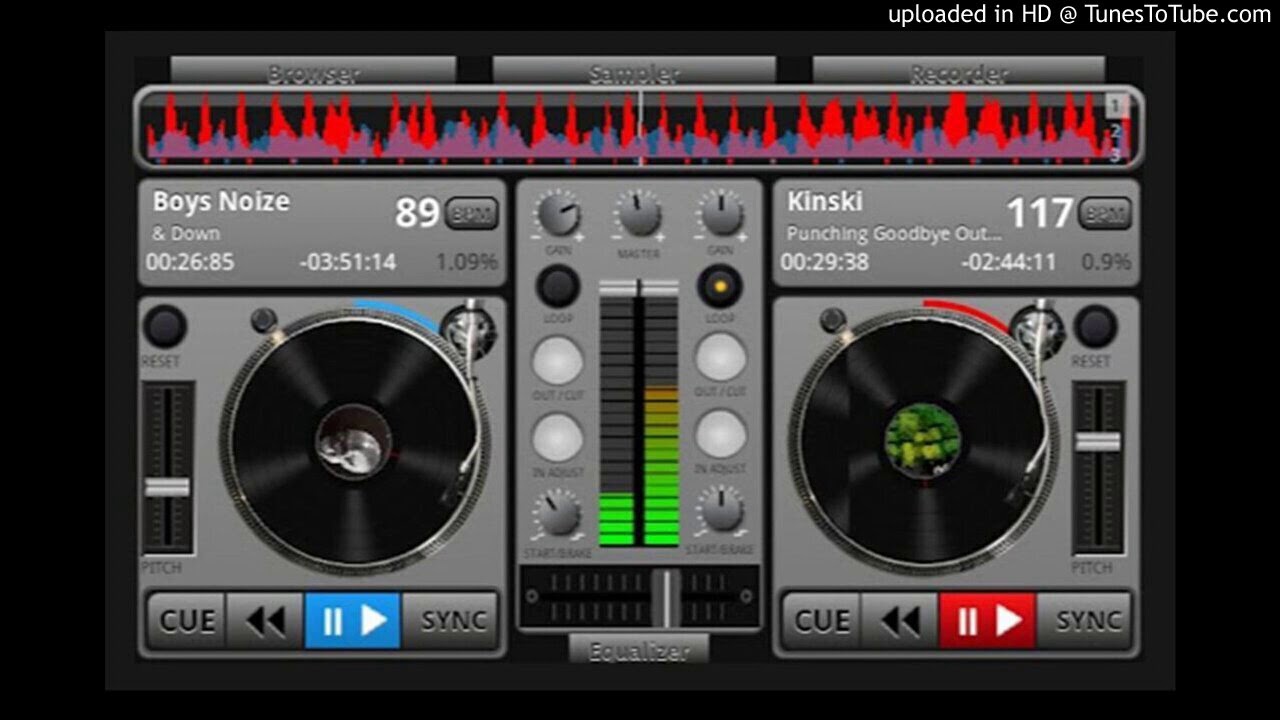The height and width of the screenshot is (720, 1280).
Task: Select waveform view 1
Action: 1116,104
